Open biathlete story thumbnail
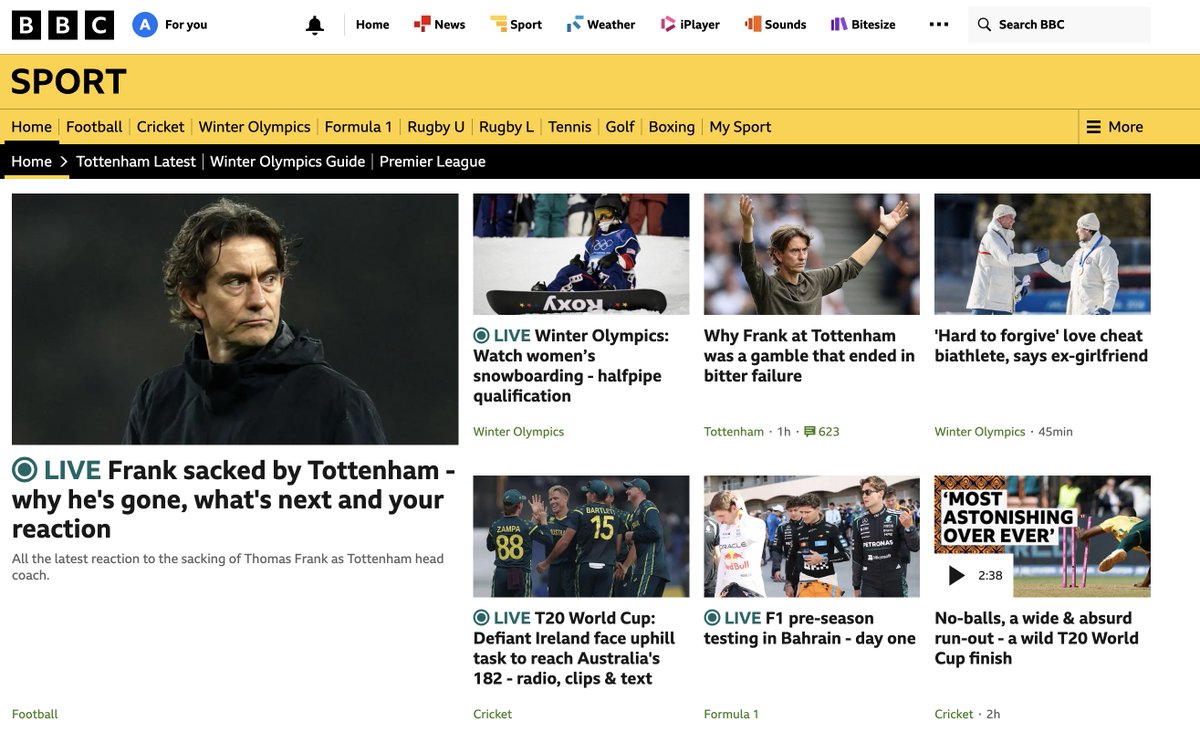This screenshot has height=753, width=1200. pyautogui.click(x=1043, y=254)
